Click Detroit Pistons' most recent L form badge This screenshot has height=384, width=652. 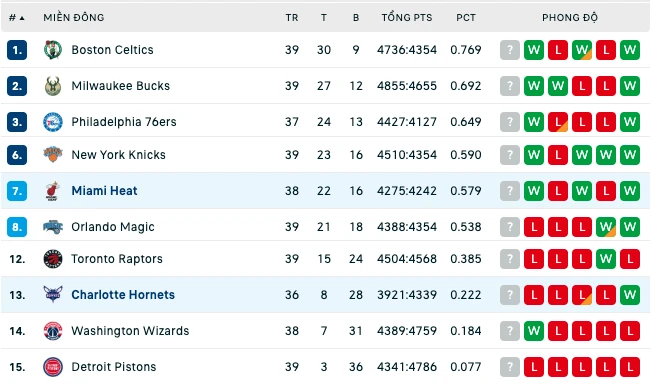click(x=533, y=367)
